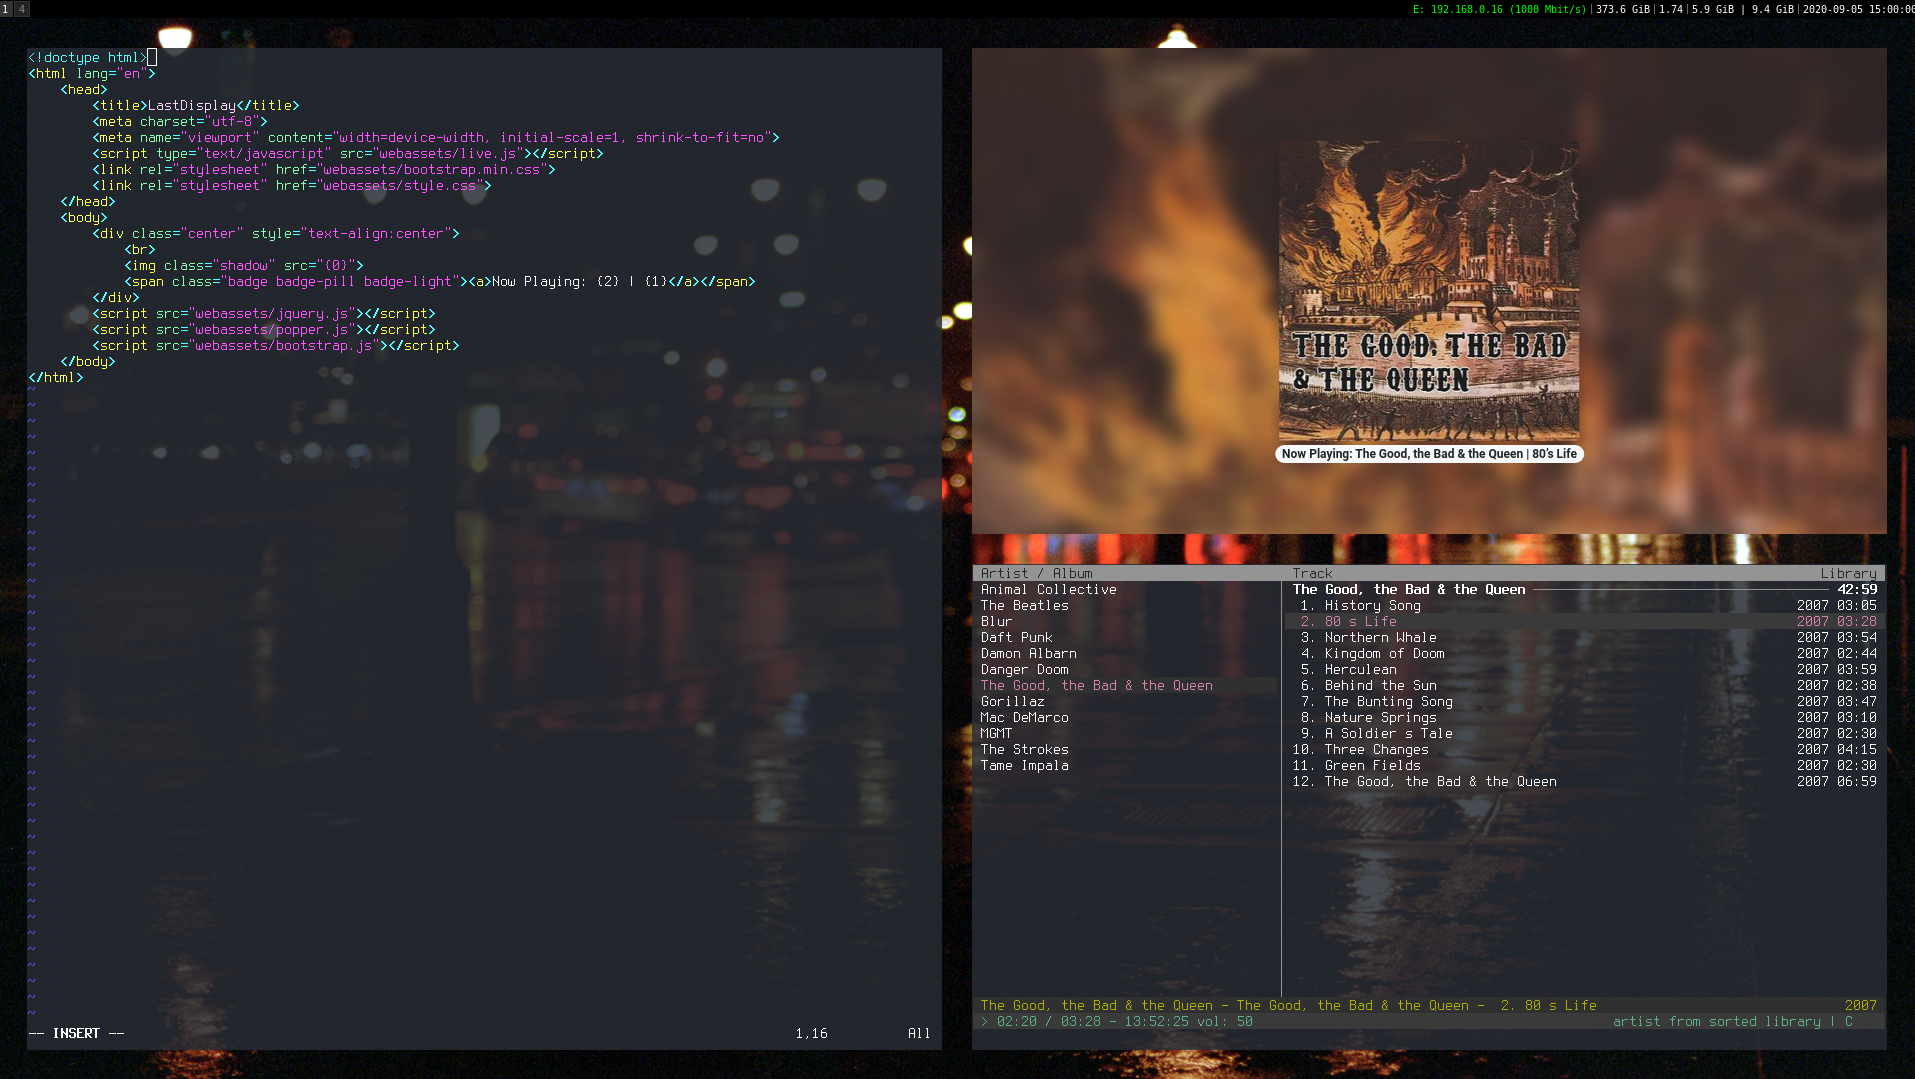Click the 373.6 GiB disk status

[x=1623, y=9]
